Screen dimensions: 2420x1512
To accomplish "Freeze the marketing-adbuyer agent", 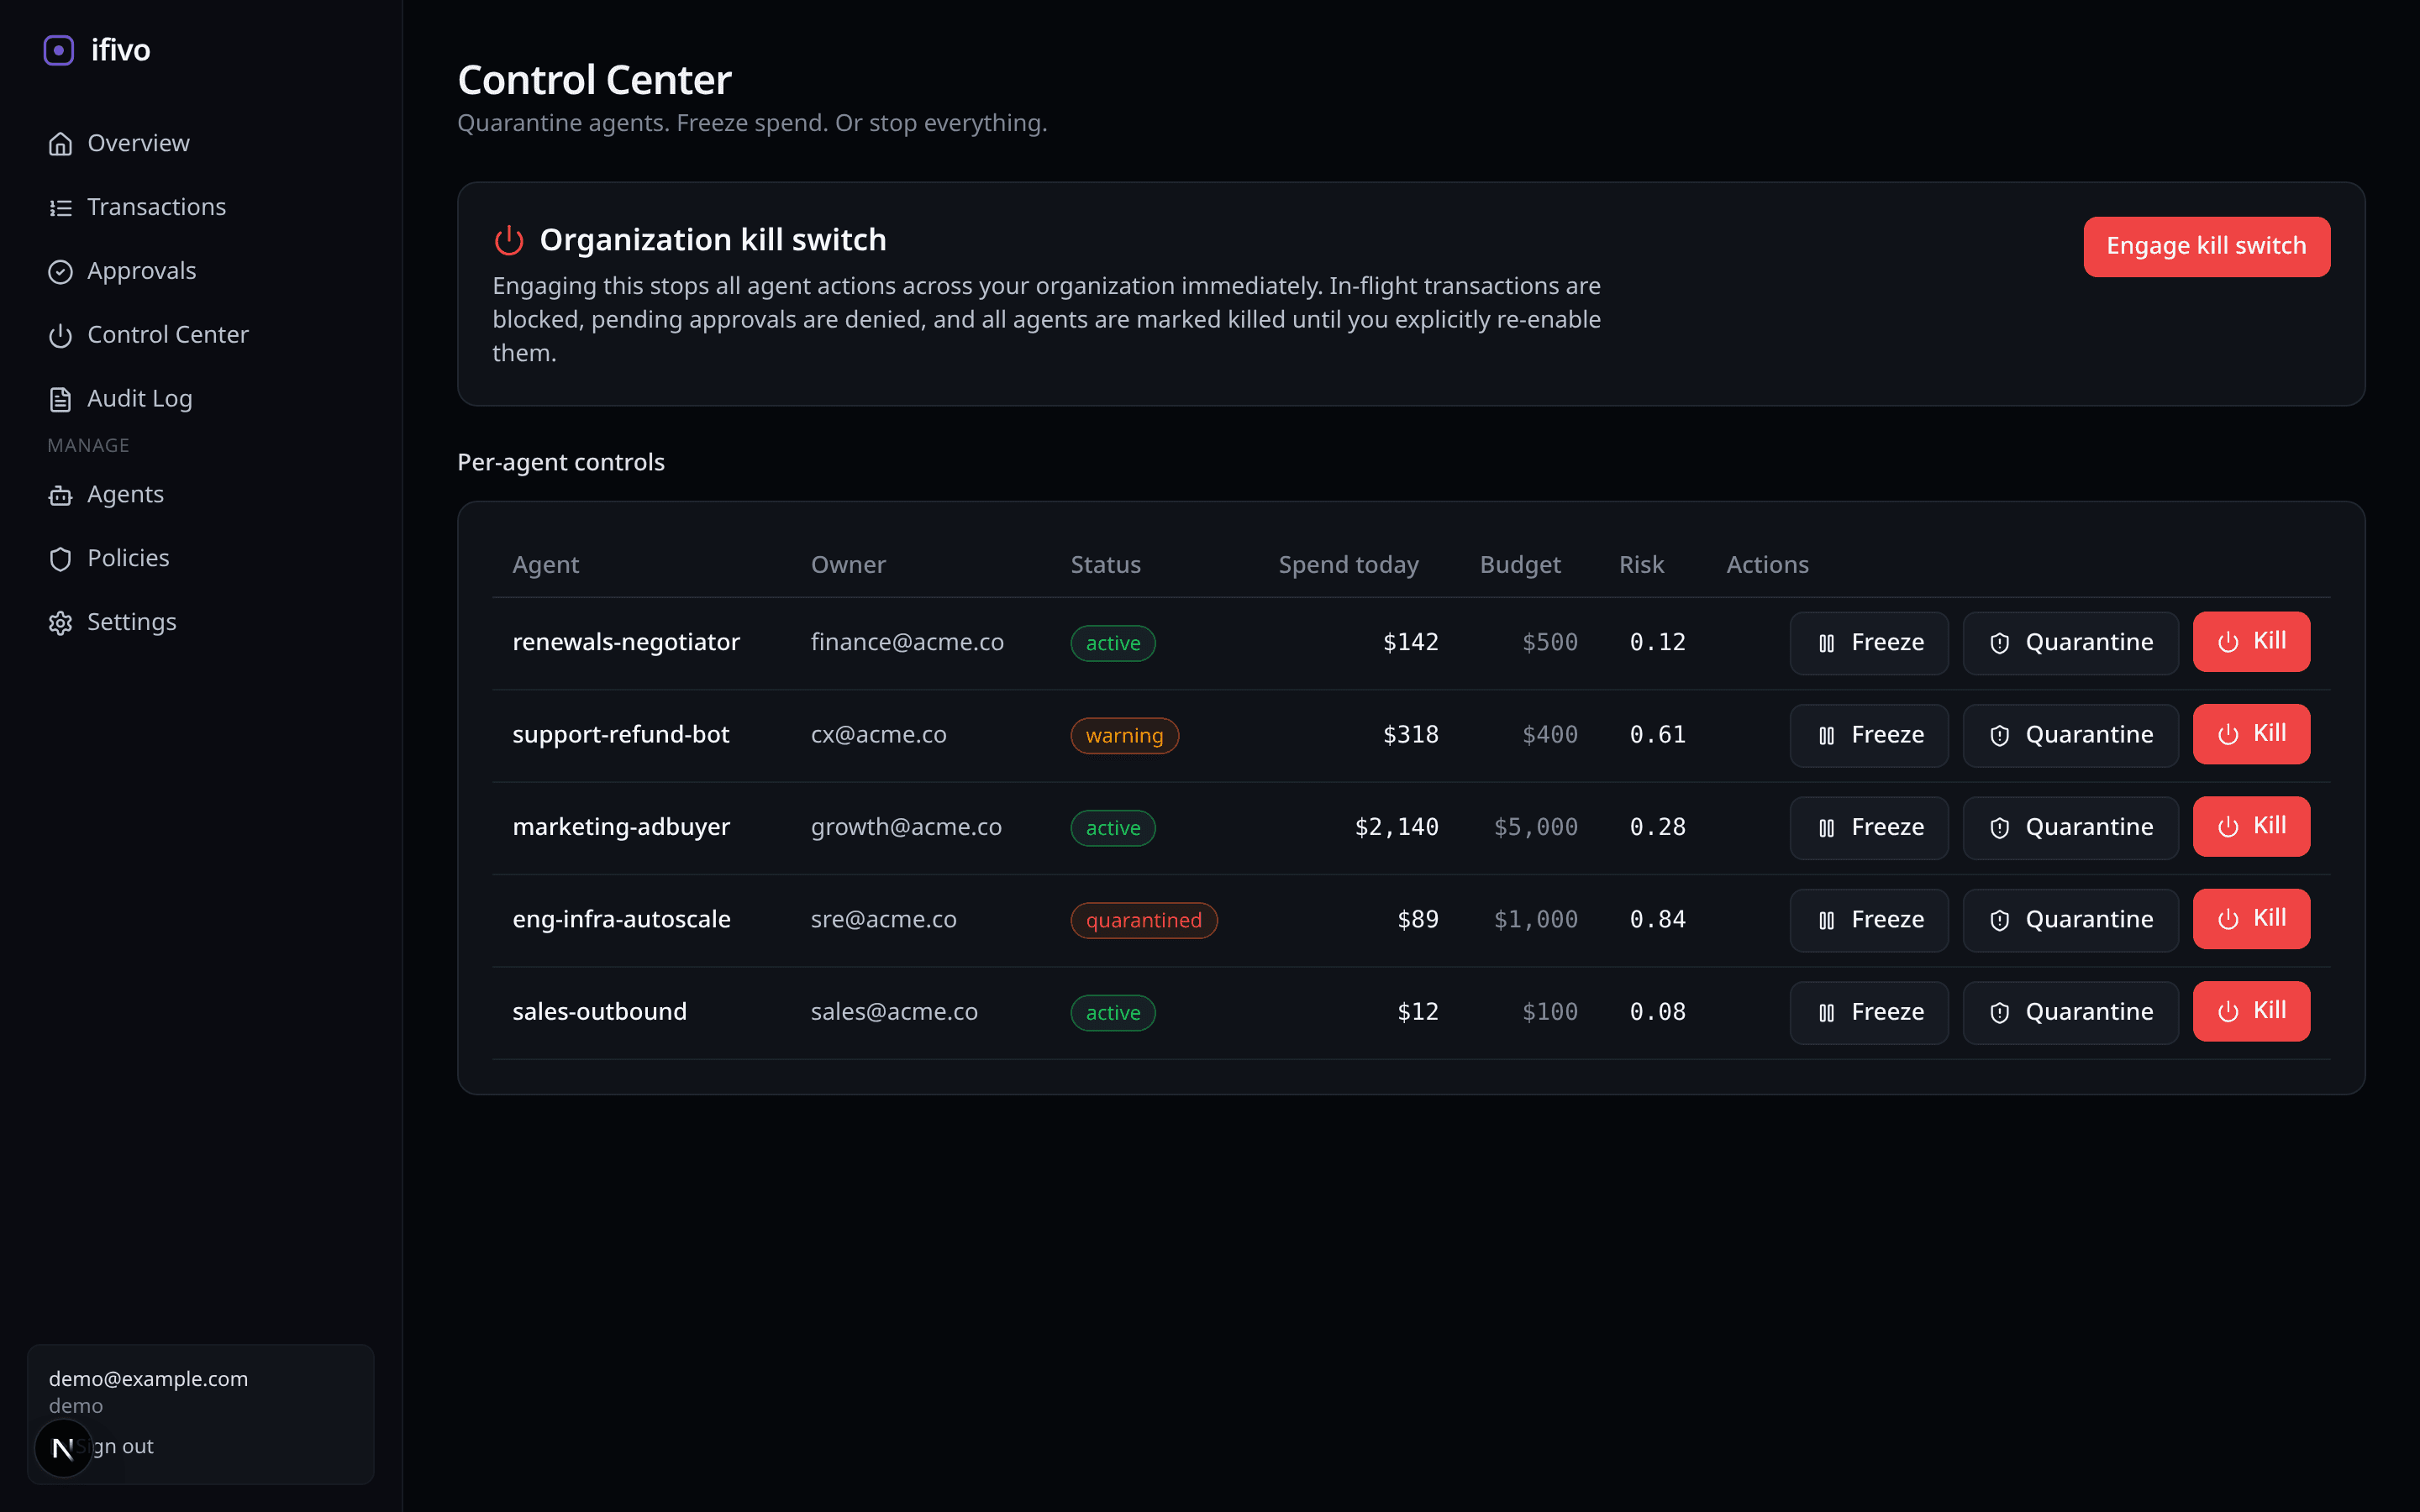I will 1868,827.
